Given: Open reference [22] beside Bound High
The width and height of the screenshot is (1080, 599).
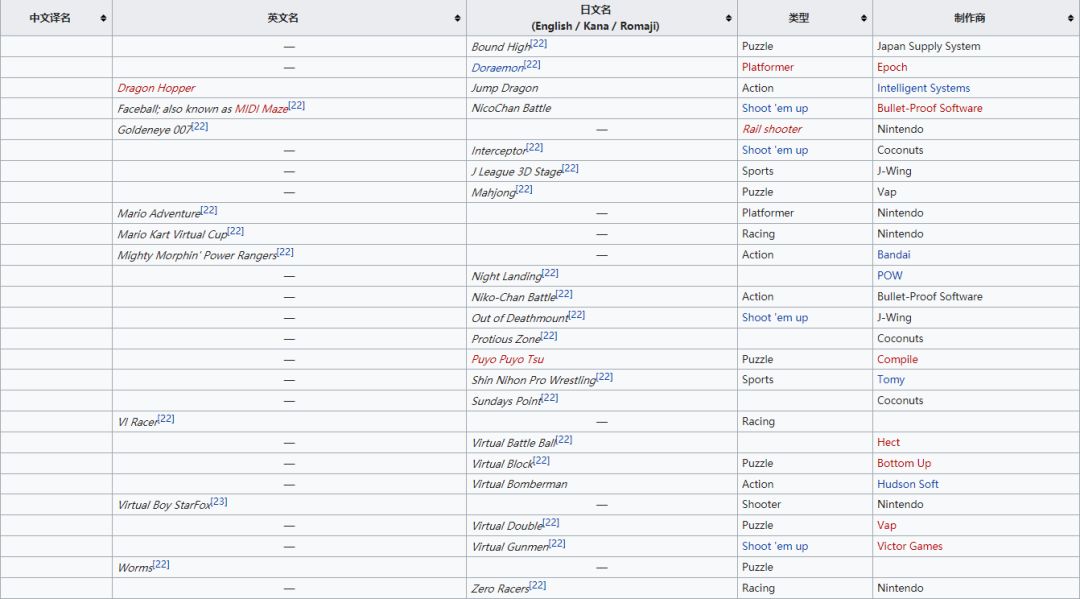Looking at the screenshot, I should coord(539,43).
